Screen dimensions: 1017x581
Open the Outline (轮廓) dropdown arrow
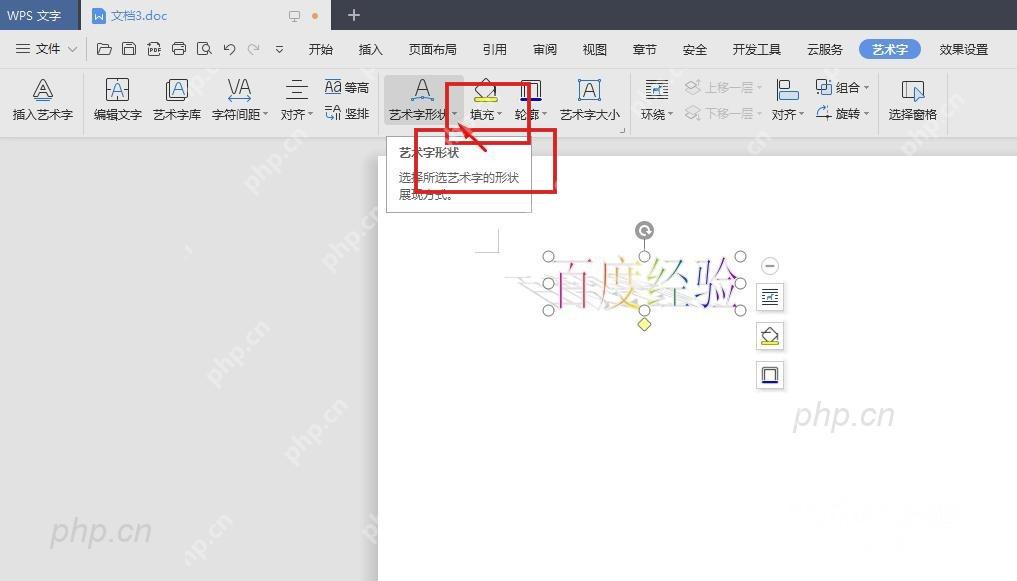point(545,115)
